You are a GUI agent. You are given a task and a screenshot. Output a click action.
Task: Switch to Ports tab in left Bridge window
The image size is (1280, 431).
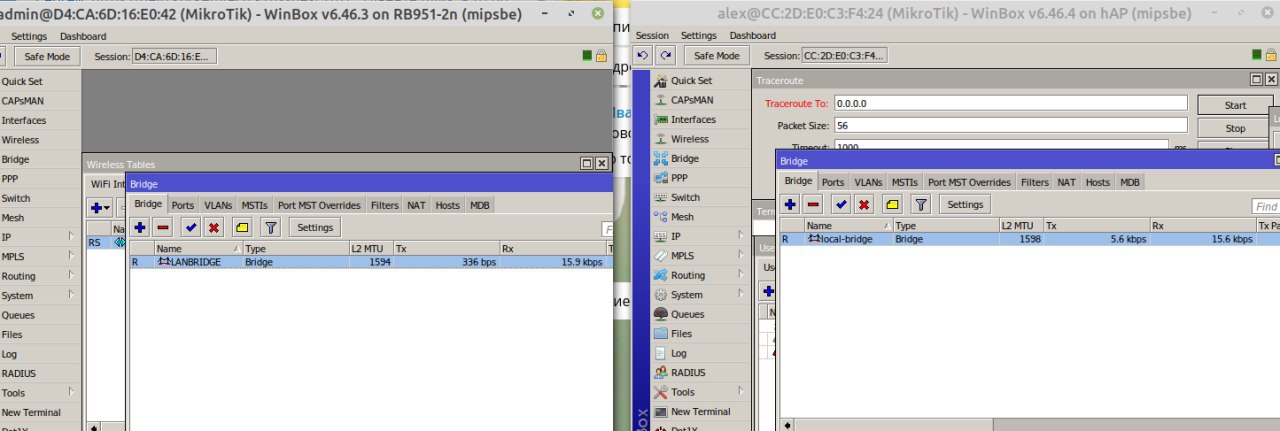(183, 205)
